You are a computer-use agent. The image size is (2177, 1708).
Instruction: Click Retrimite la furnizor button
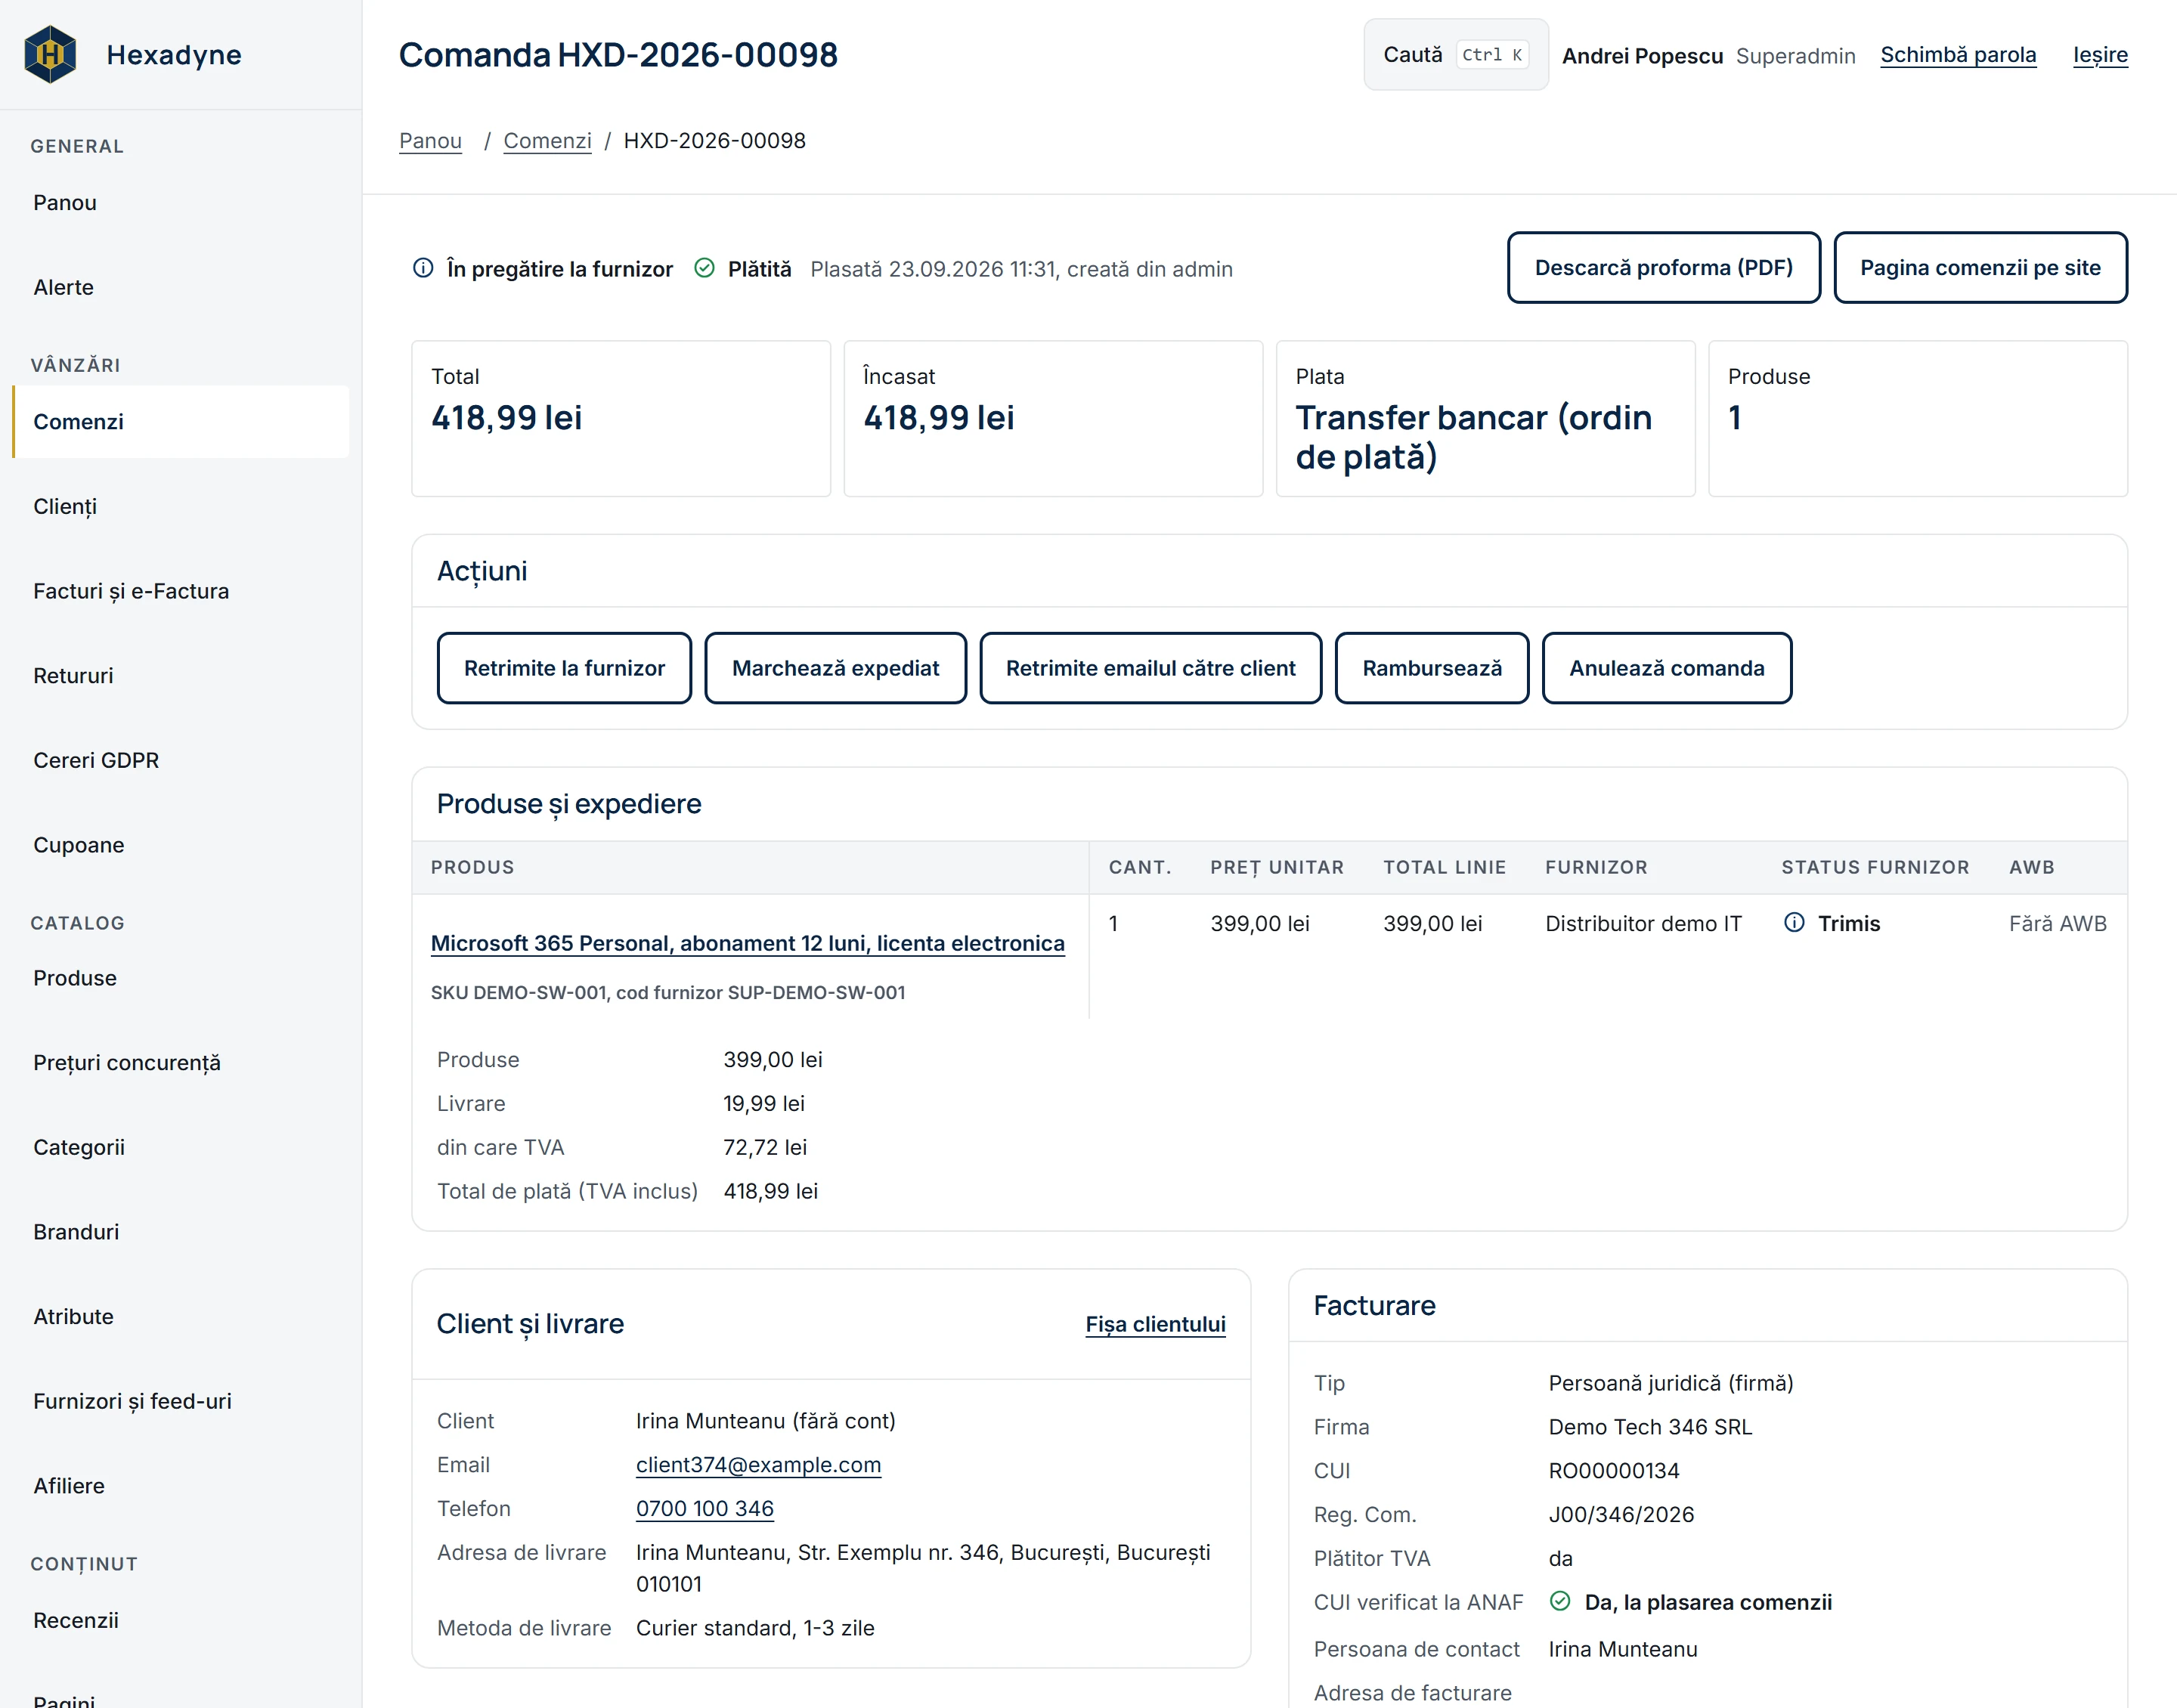click(x=564, y=668)
